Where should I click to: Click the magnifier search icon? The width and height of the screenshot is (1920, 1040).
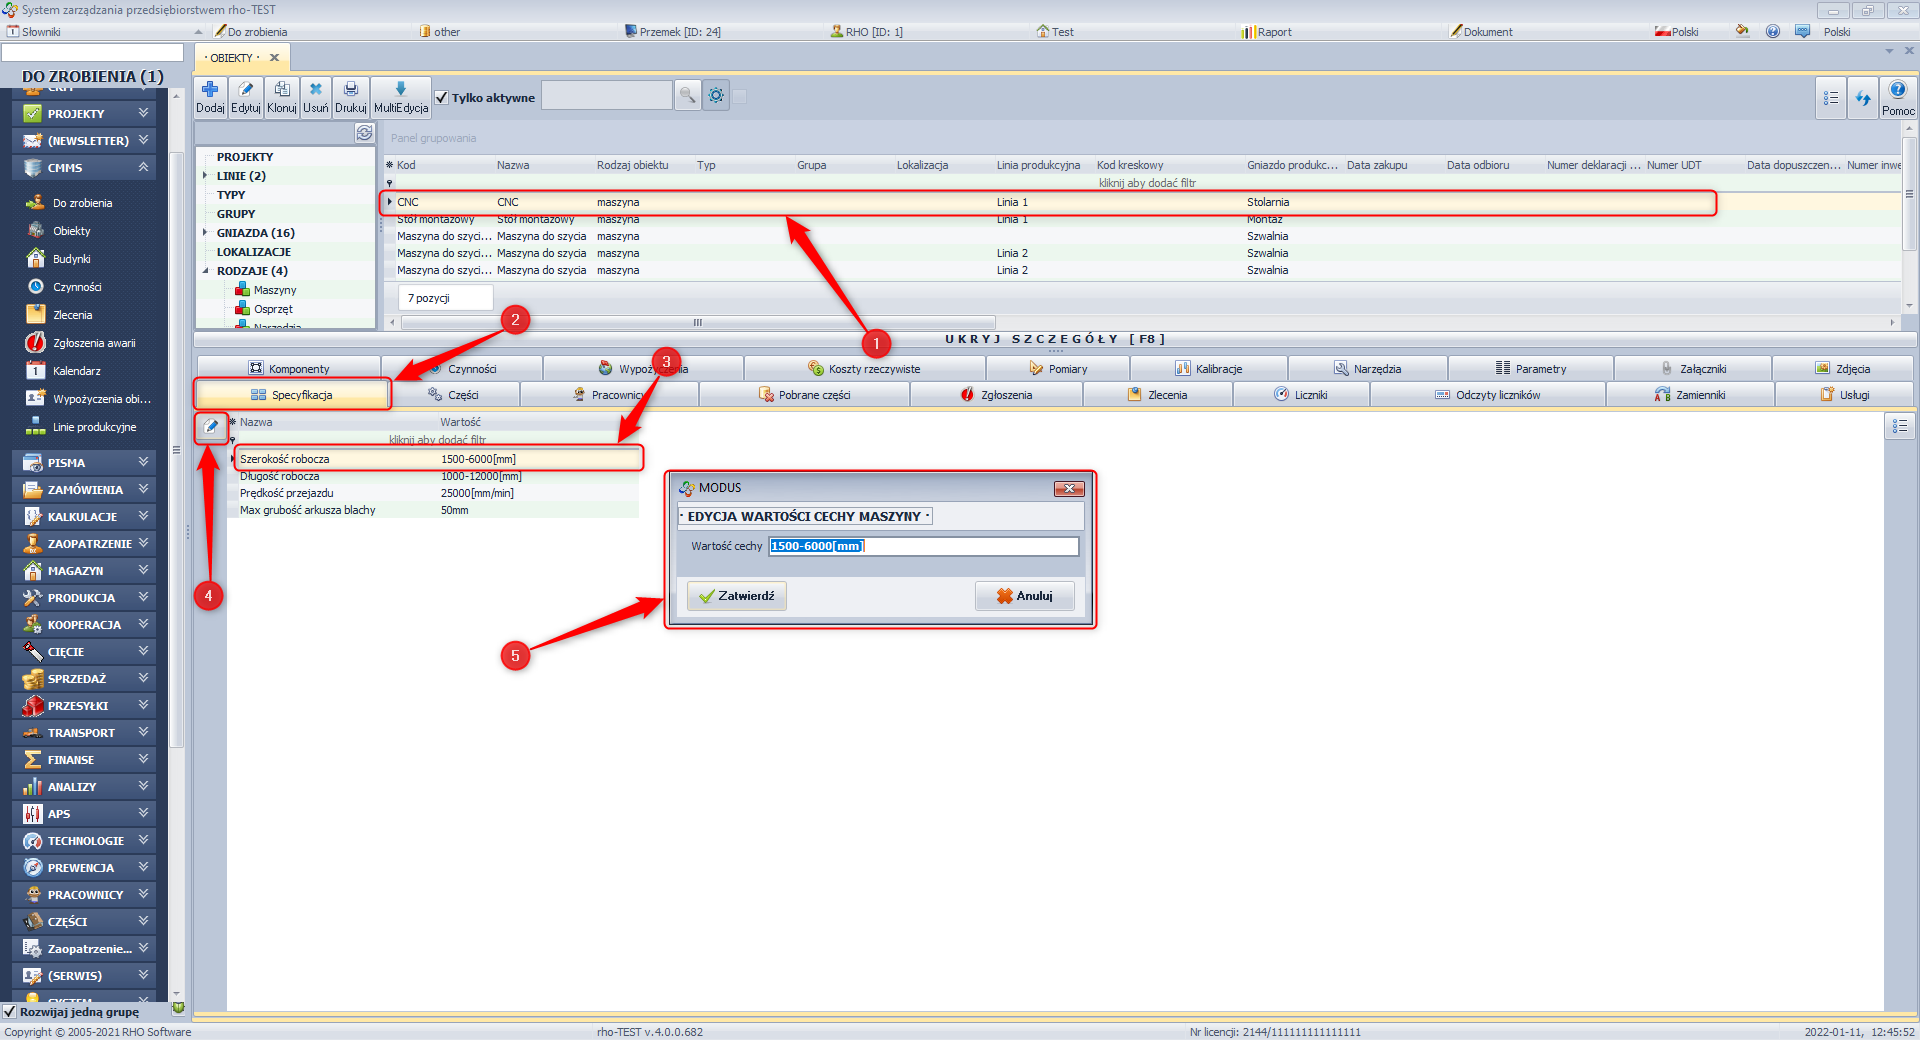coord(687,96)
